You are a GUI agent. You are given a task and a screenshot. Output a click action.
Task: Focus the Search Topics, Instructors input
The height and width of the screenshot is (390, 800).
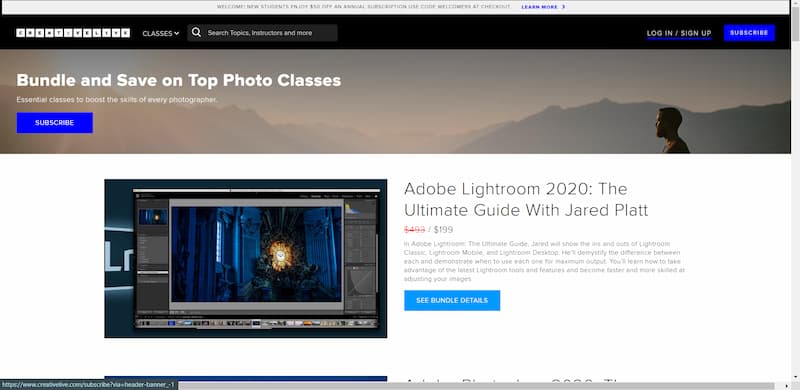pyautogui.click(x=262, y=33)
